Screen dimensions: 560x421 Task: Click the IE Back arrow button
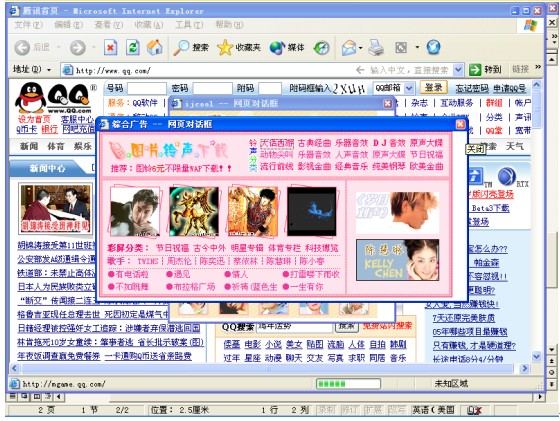click(x=22, y=47)
